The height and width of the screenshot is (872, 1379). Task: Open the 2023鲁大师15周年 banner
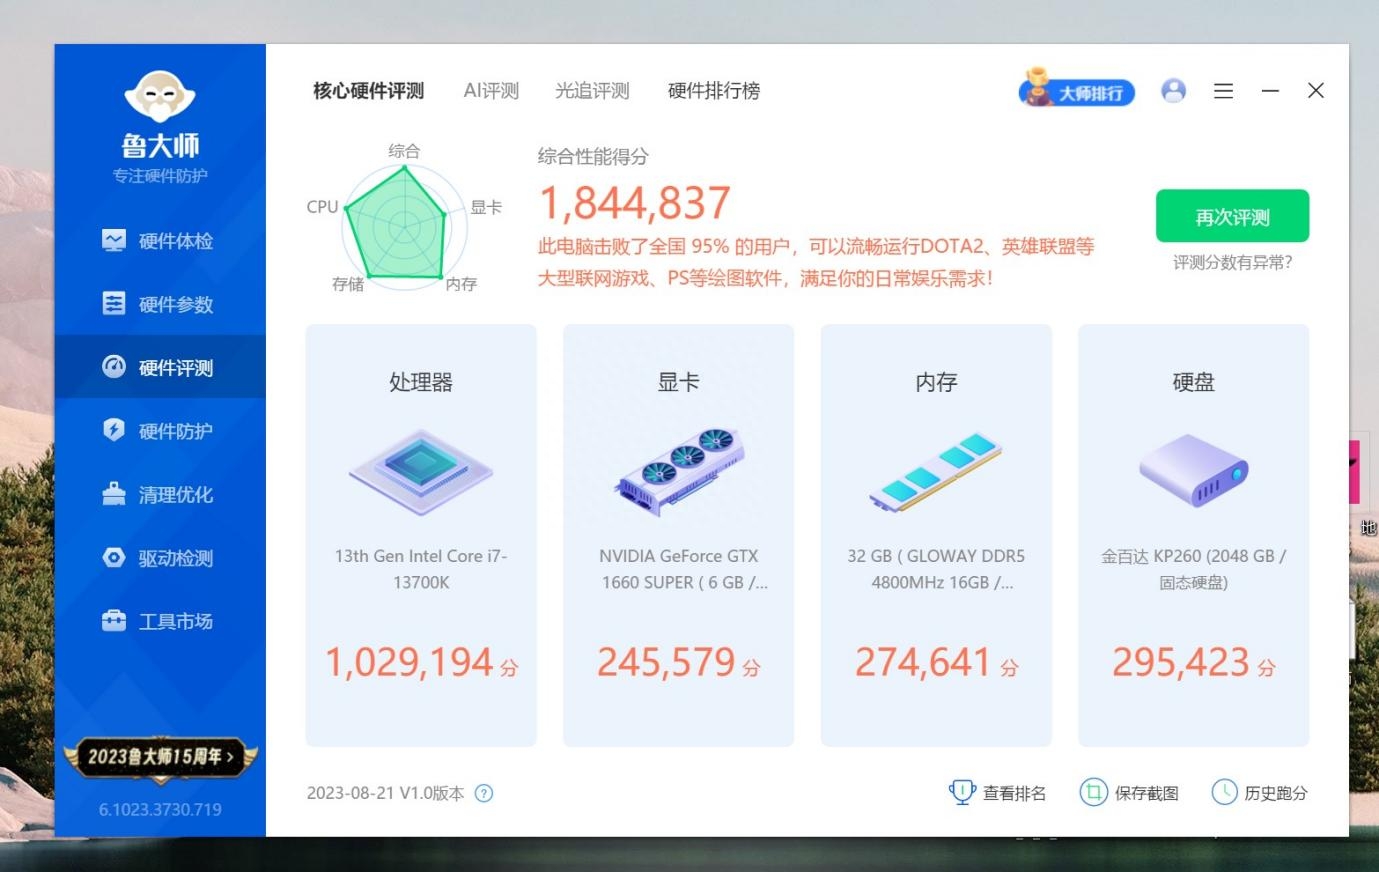click(x=160, y=757)
